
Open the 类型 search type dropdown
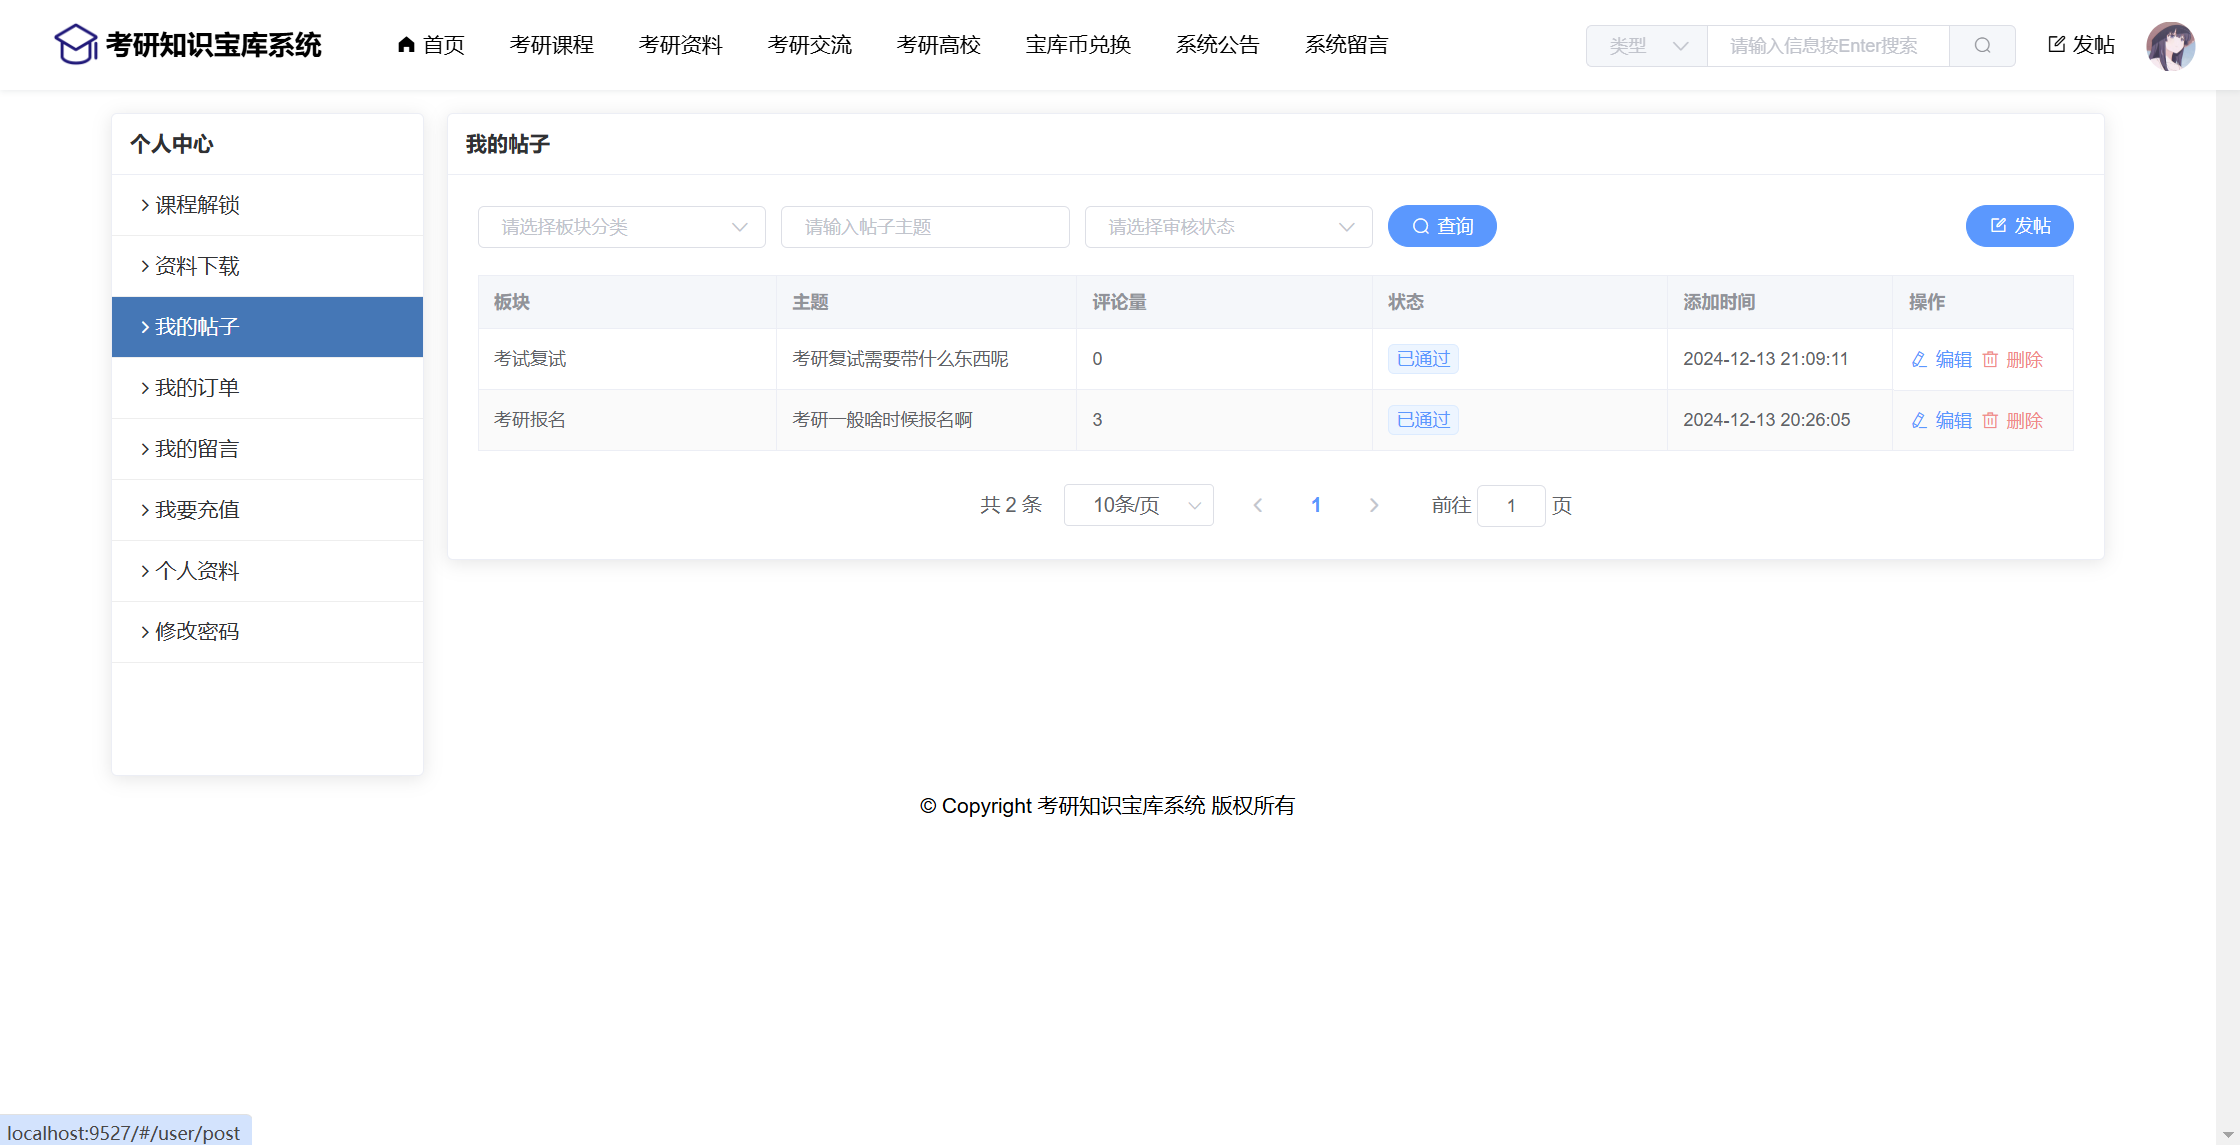[1646, 46]
